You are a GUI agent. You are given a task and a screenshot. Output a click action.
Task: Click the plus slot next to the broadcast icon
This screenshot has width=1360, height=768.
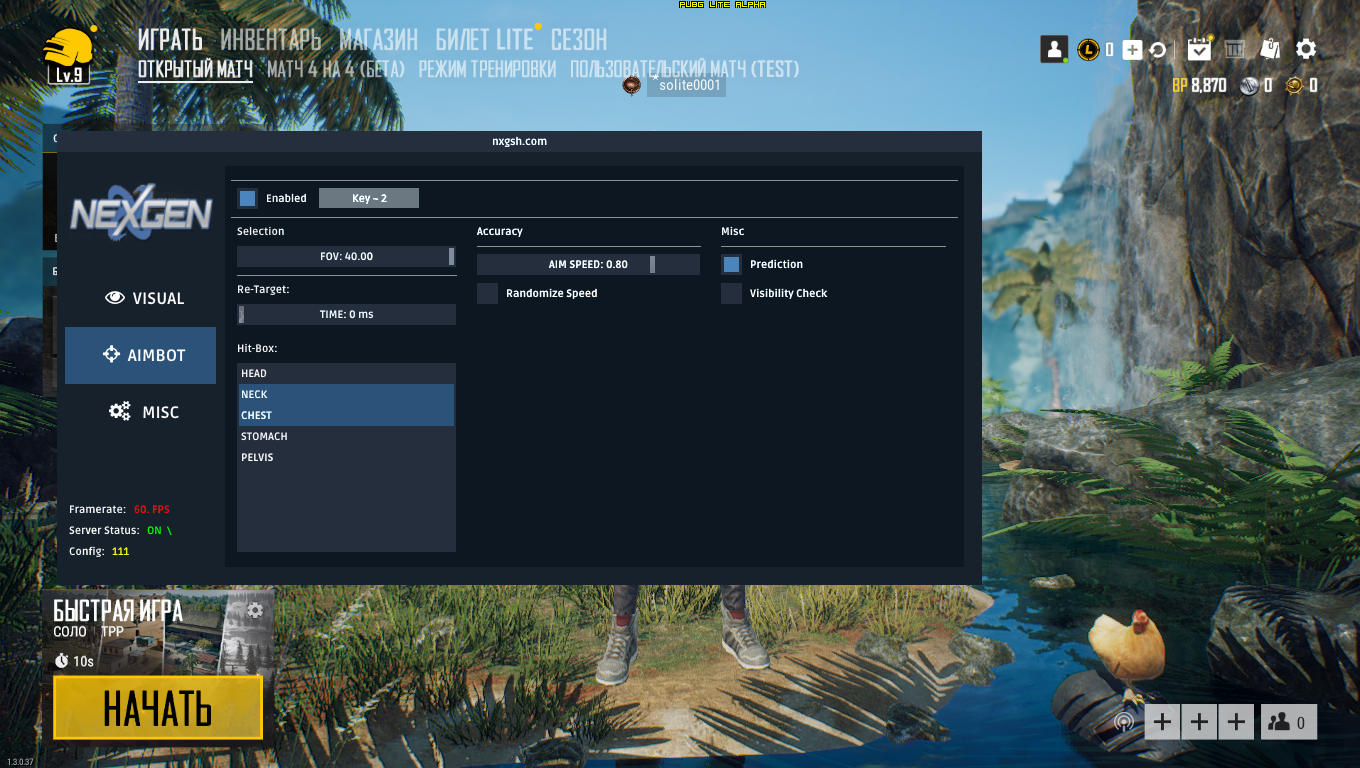click(1162, 722)
